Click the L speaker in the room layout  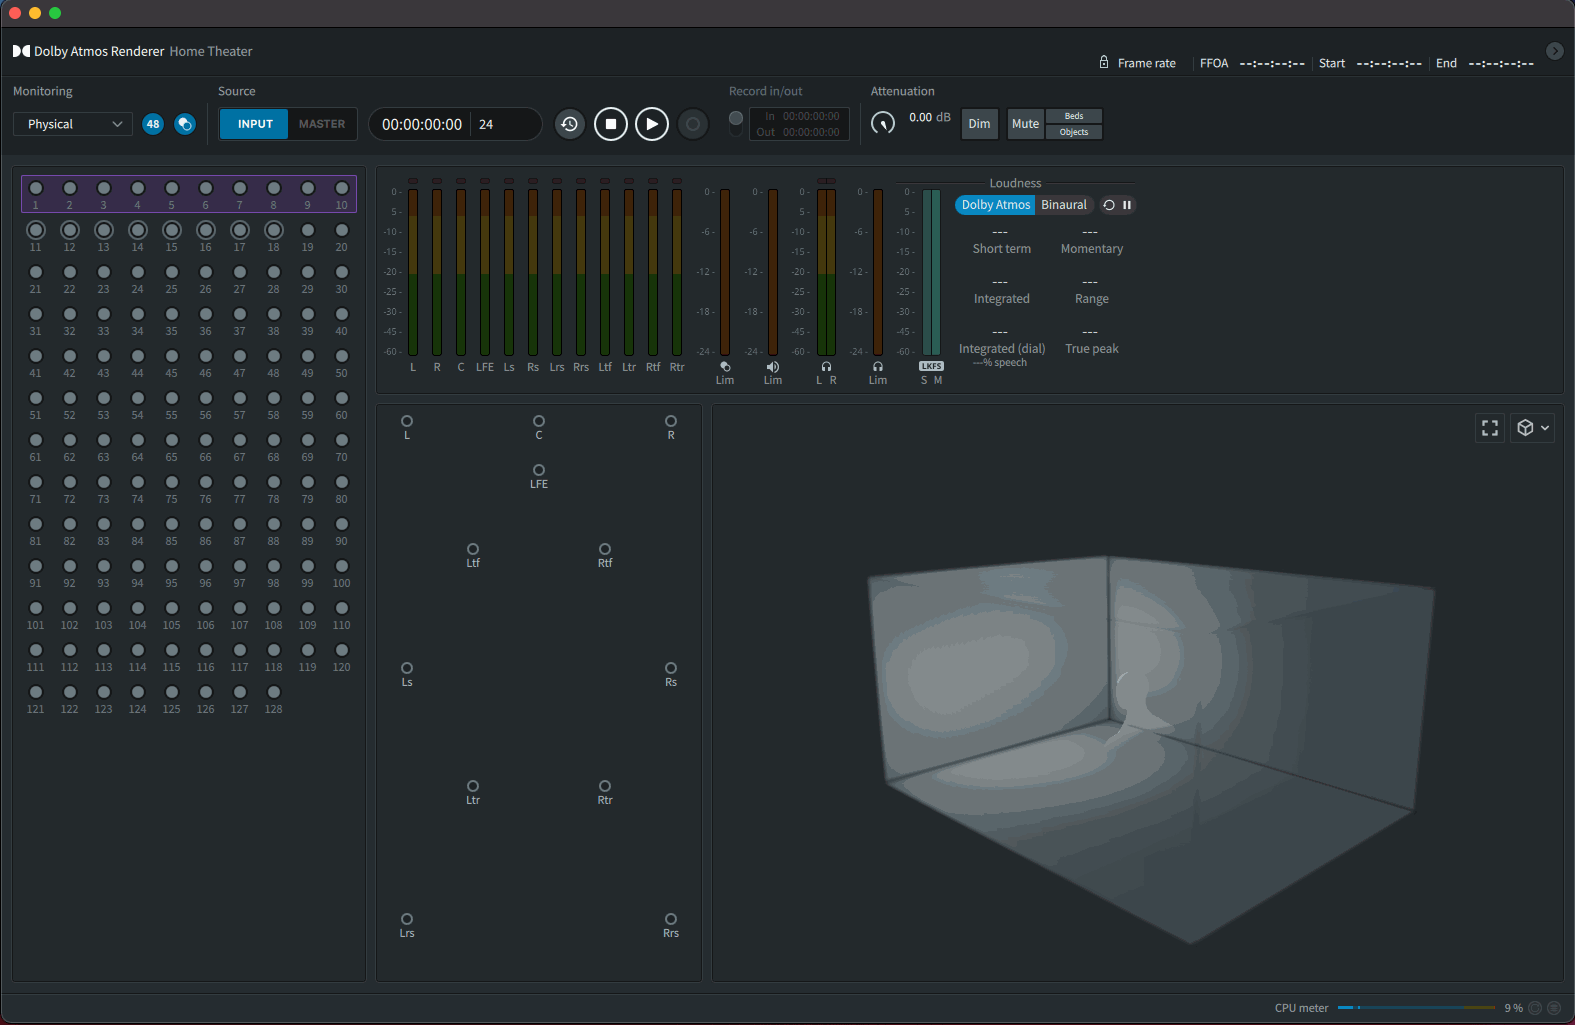(407, 421)
